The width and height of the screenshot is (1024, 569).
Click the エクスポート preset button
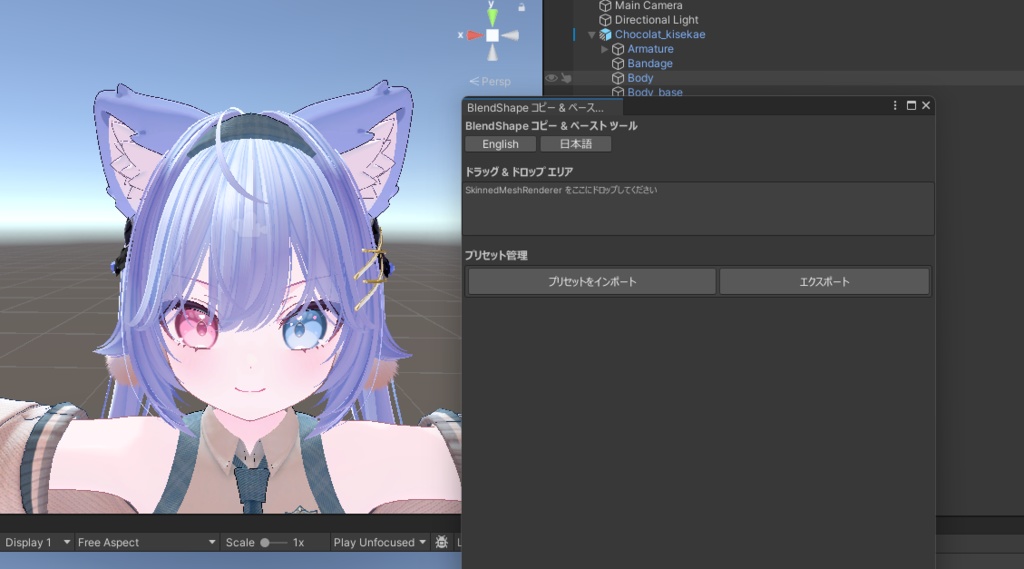pos(824,282)
